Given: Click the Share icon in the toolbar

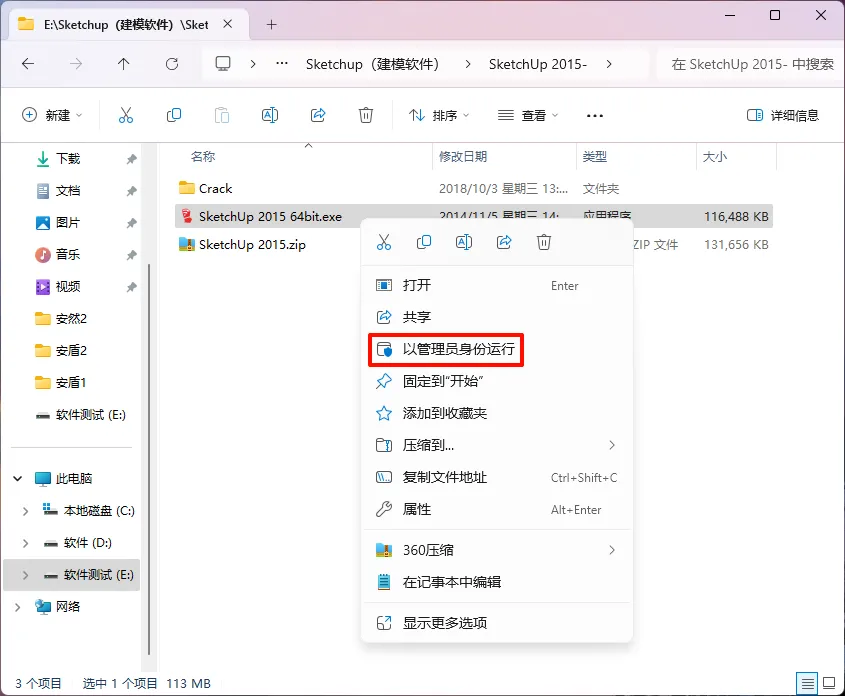Looking at the screenshot, I should (318, 115).
